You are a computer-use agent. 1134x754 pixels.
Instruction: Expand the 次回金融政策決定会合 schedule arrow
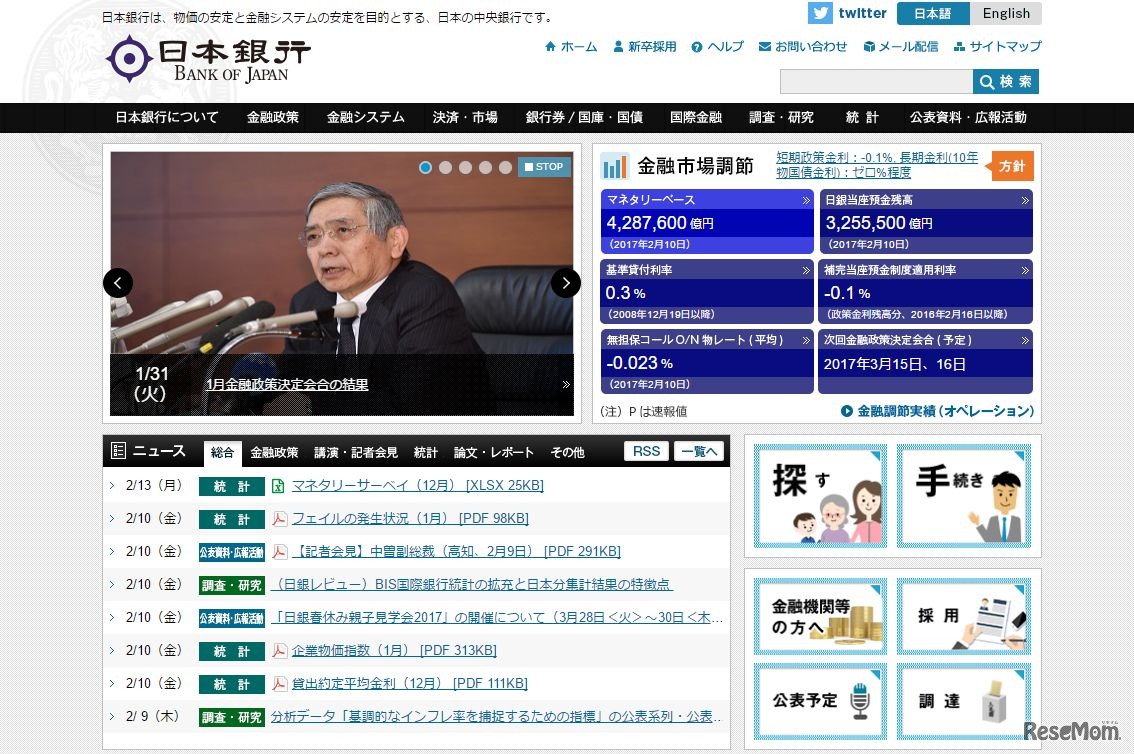(1023, 340)
